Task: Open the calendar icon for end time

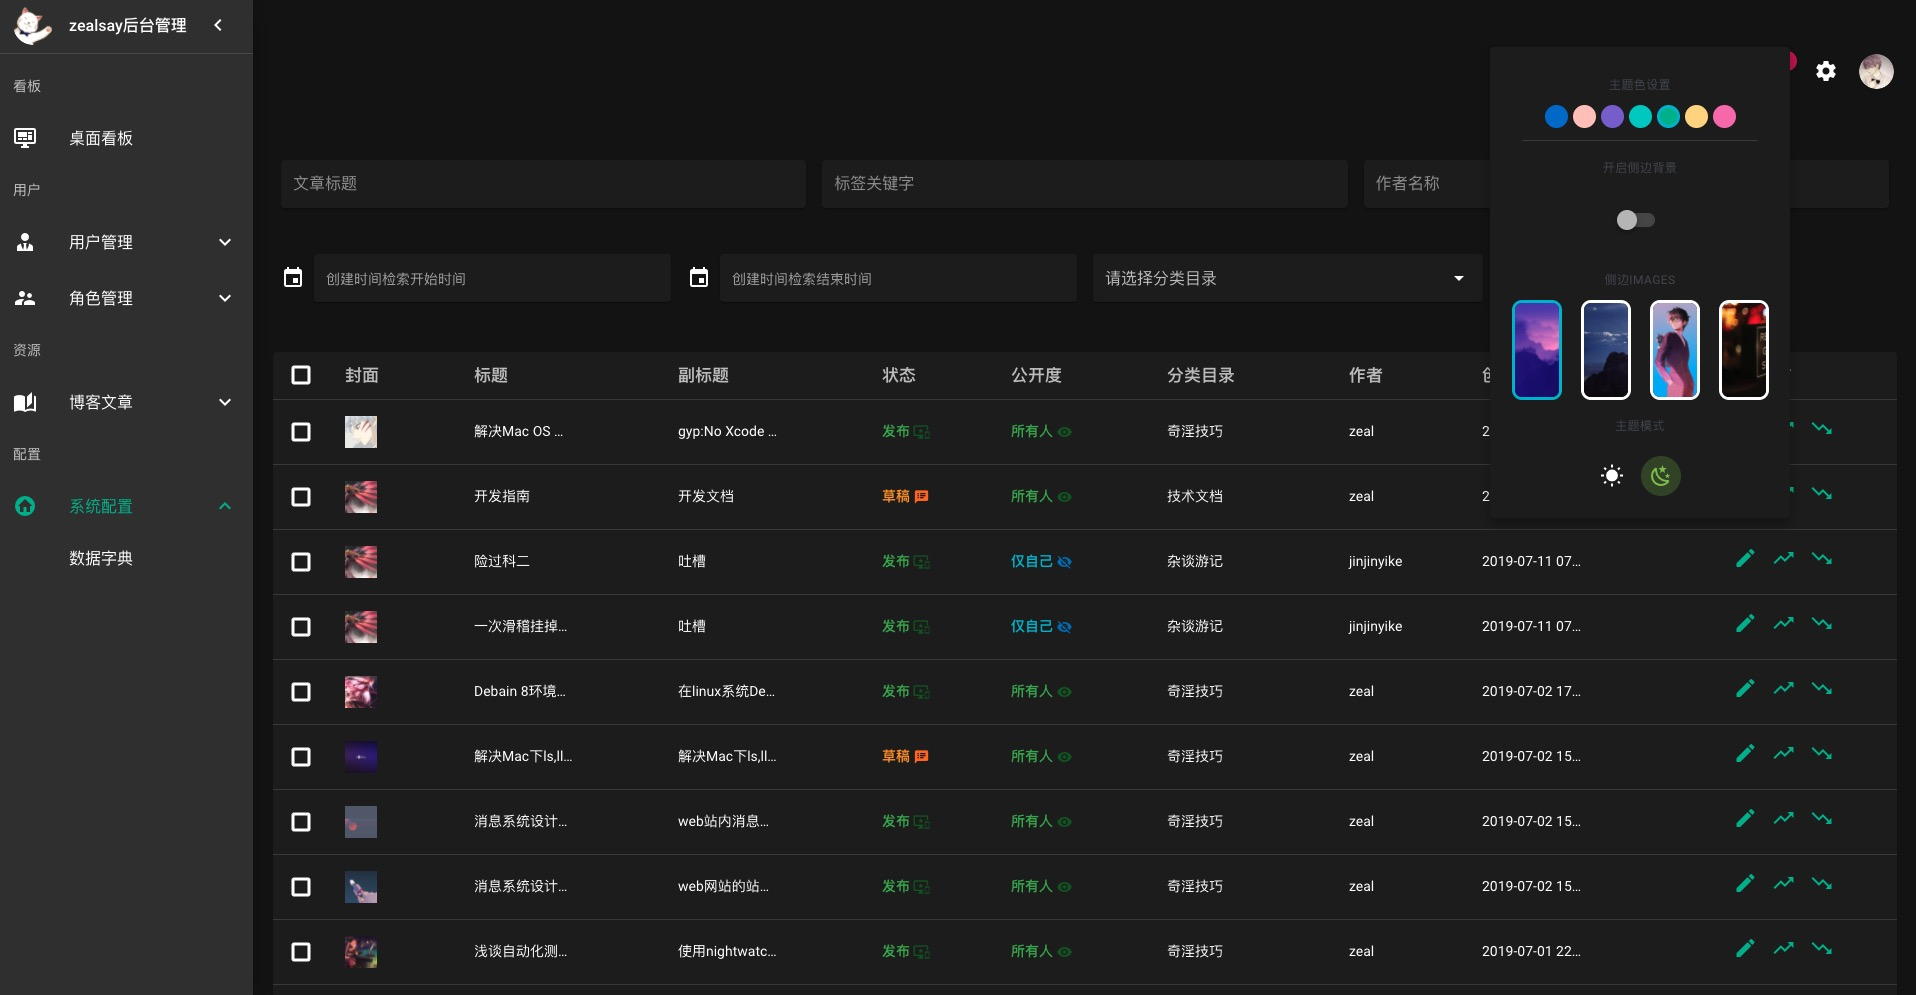Action: pos(699,278)
